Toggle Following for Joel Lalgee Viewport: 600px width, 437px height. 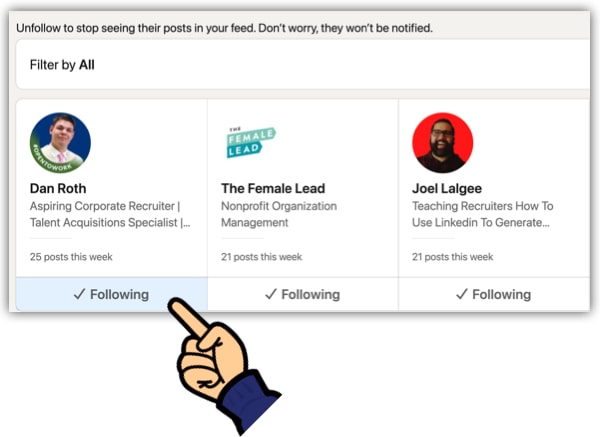(x=494, y=294)
